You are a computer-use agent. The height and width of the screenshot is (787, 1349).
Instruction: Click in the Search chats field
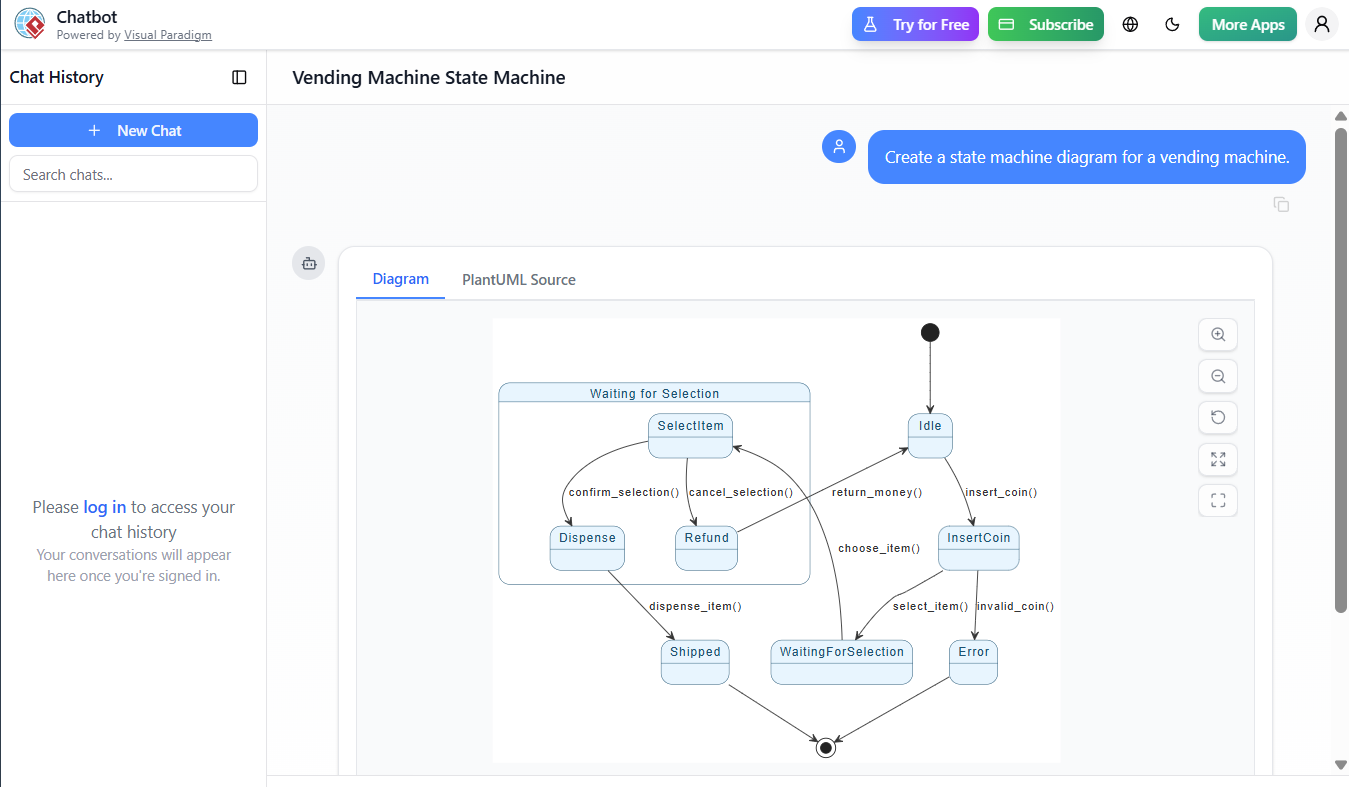[x=133, y=173]
